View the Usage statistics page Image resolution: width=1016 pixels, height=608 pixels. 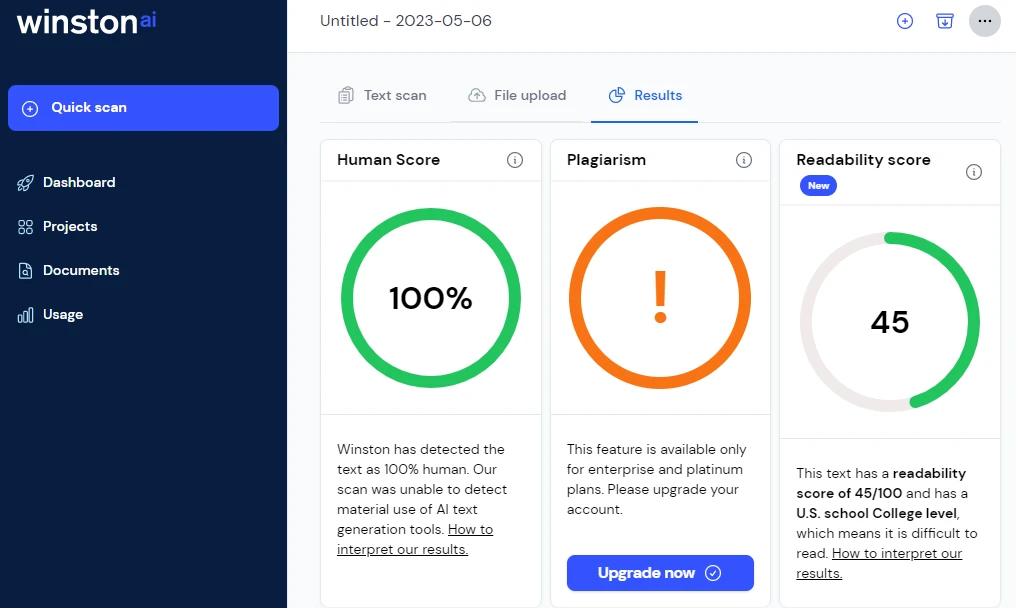[x=63, y=314]
